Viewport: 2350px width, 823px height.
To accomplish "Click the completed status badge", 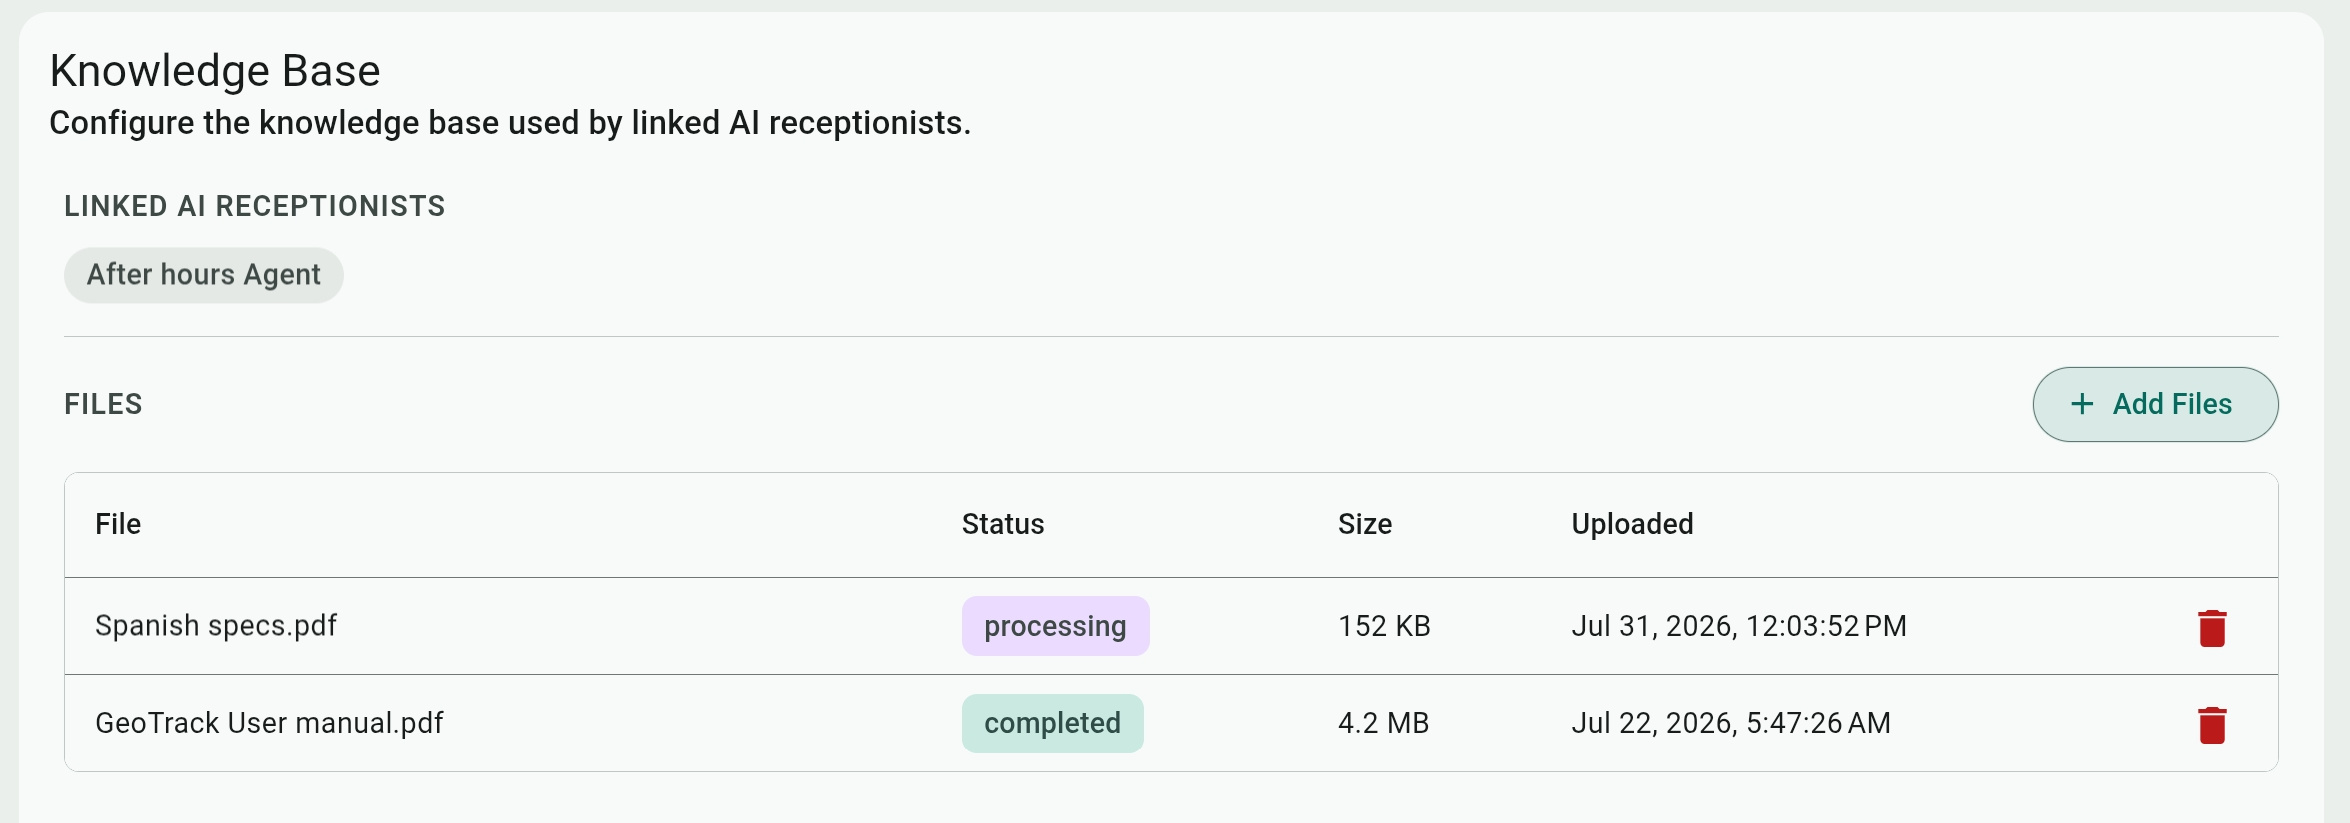I will 1052,723.
